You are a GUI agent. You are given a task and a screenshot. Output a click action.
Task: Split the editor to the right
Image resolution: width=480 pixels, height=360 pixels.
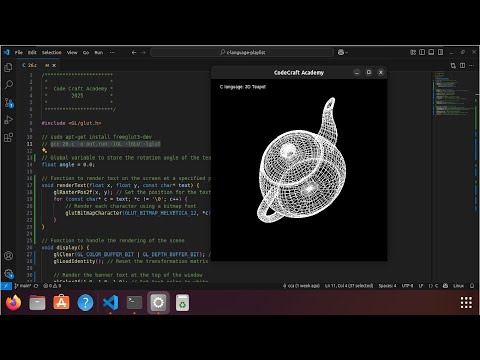click(x=462, y=65)
